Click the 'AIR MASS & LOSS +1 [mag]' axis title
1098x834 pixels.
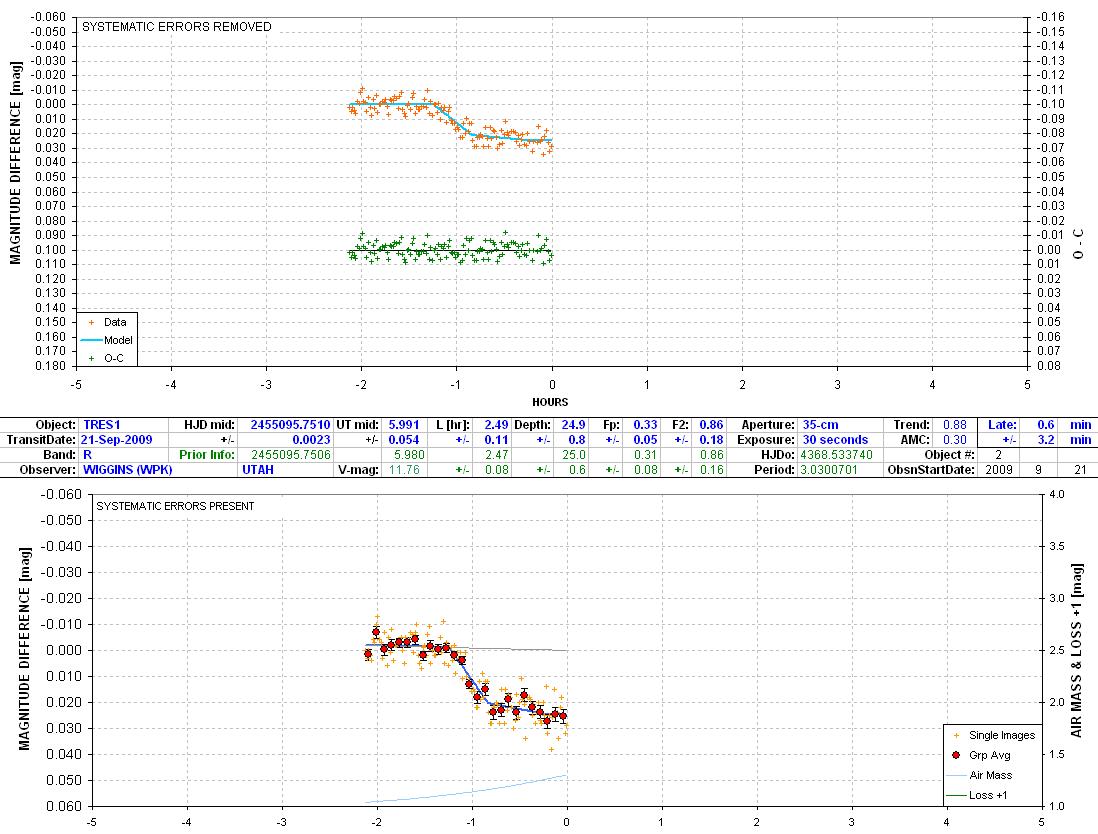[1076, 649]
